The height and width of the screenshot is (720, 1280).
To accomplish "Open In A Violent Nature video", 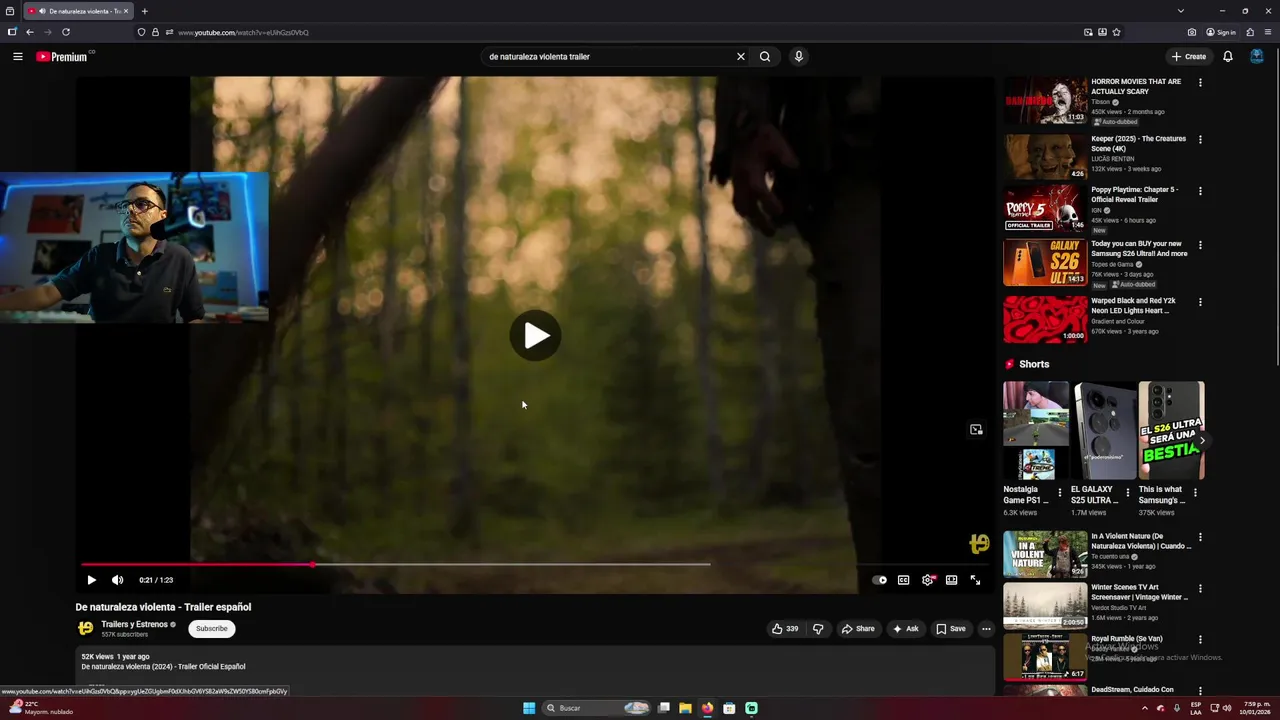I will pos(1045,555).
